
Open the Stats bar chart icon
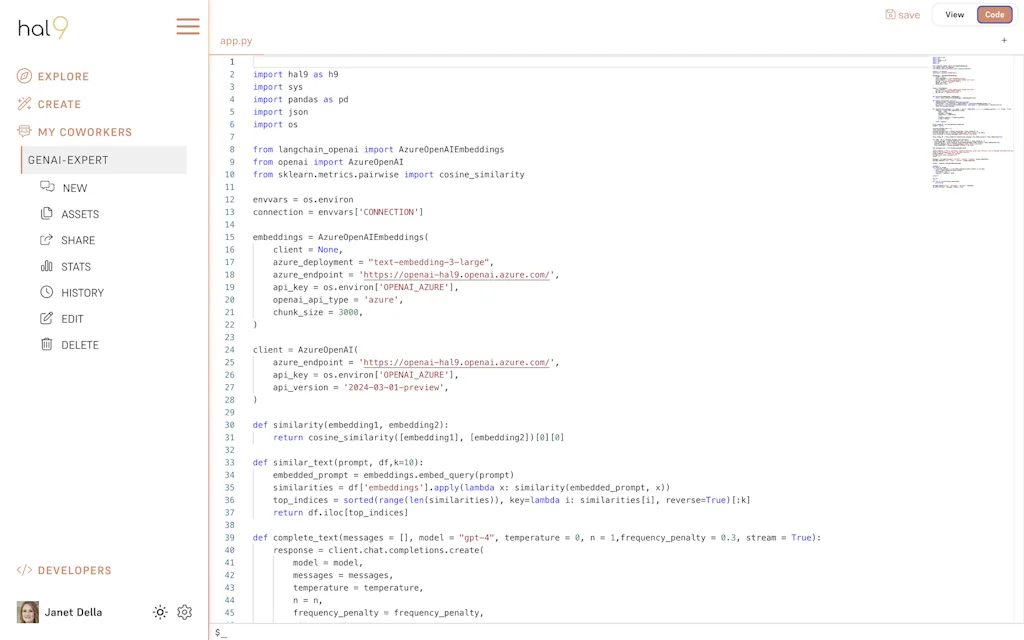(x=46, y=266)
